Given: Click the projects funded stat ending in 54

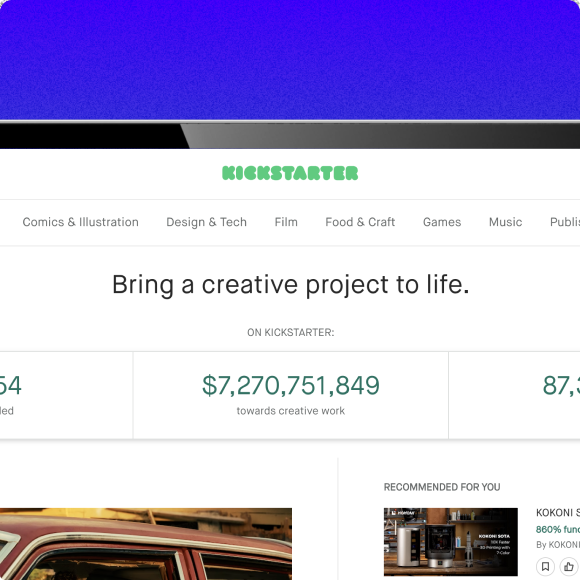Looking at the screenshot, I should tap(10, 385).
